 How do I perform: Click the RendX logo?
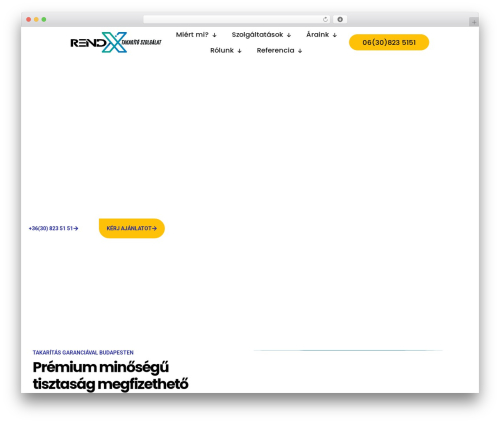click(116, 42)
